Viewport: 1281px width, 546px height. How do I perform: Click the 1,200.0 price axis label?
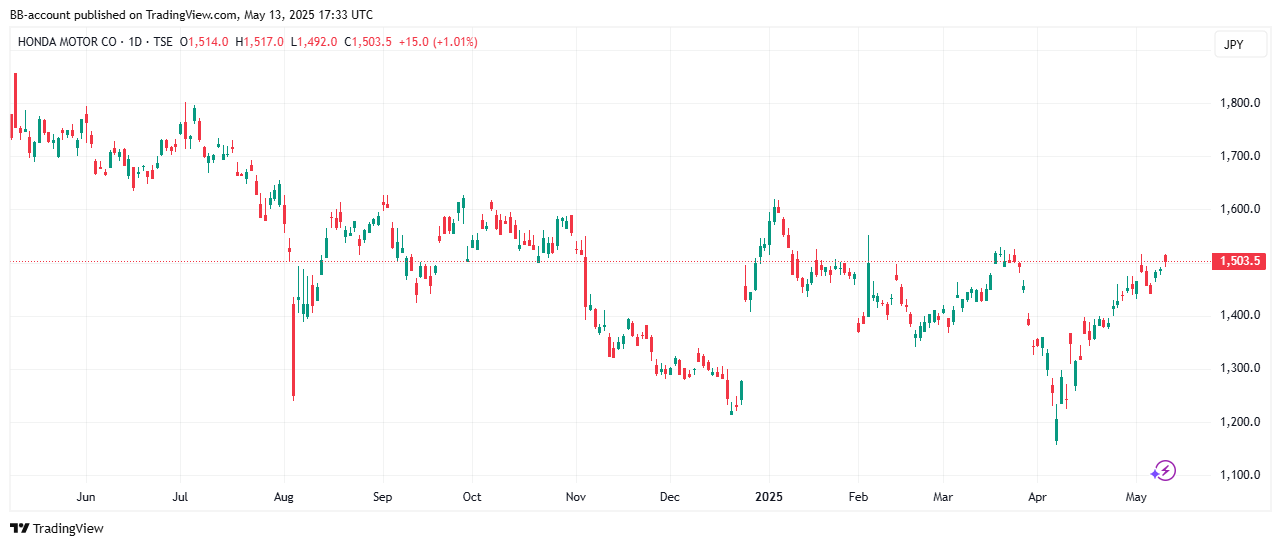click(1239, 422)
